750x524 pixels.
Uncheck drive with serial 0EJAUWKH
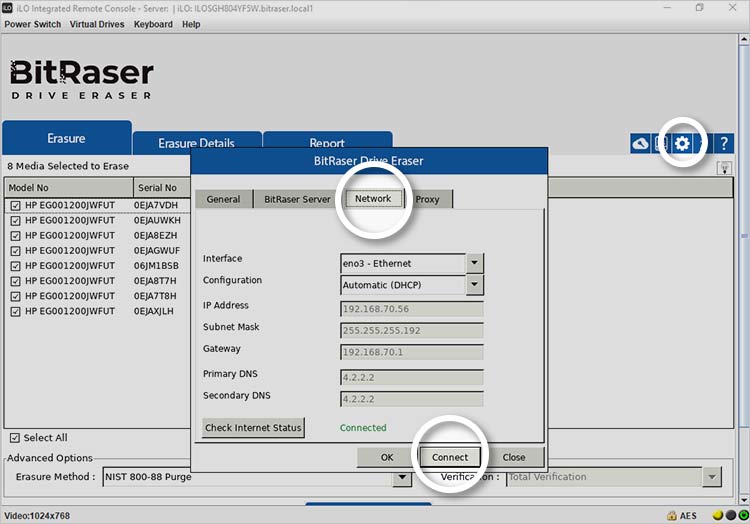point(15,221)
